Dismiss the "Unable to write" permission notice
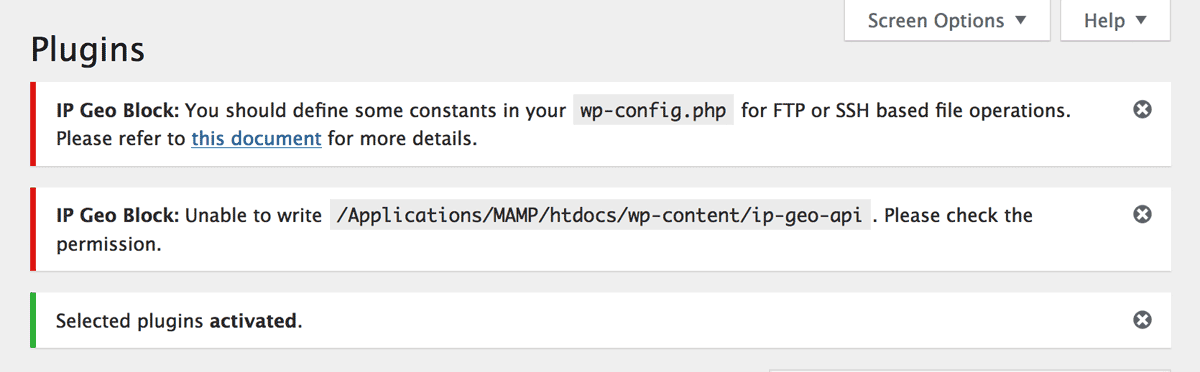The height and width of the screenshot is (372, 1200). [x=1142, y=215]
